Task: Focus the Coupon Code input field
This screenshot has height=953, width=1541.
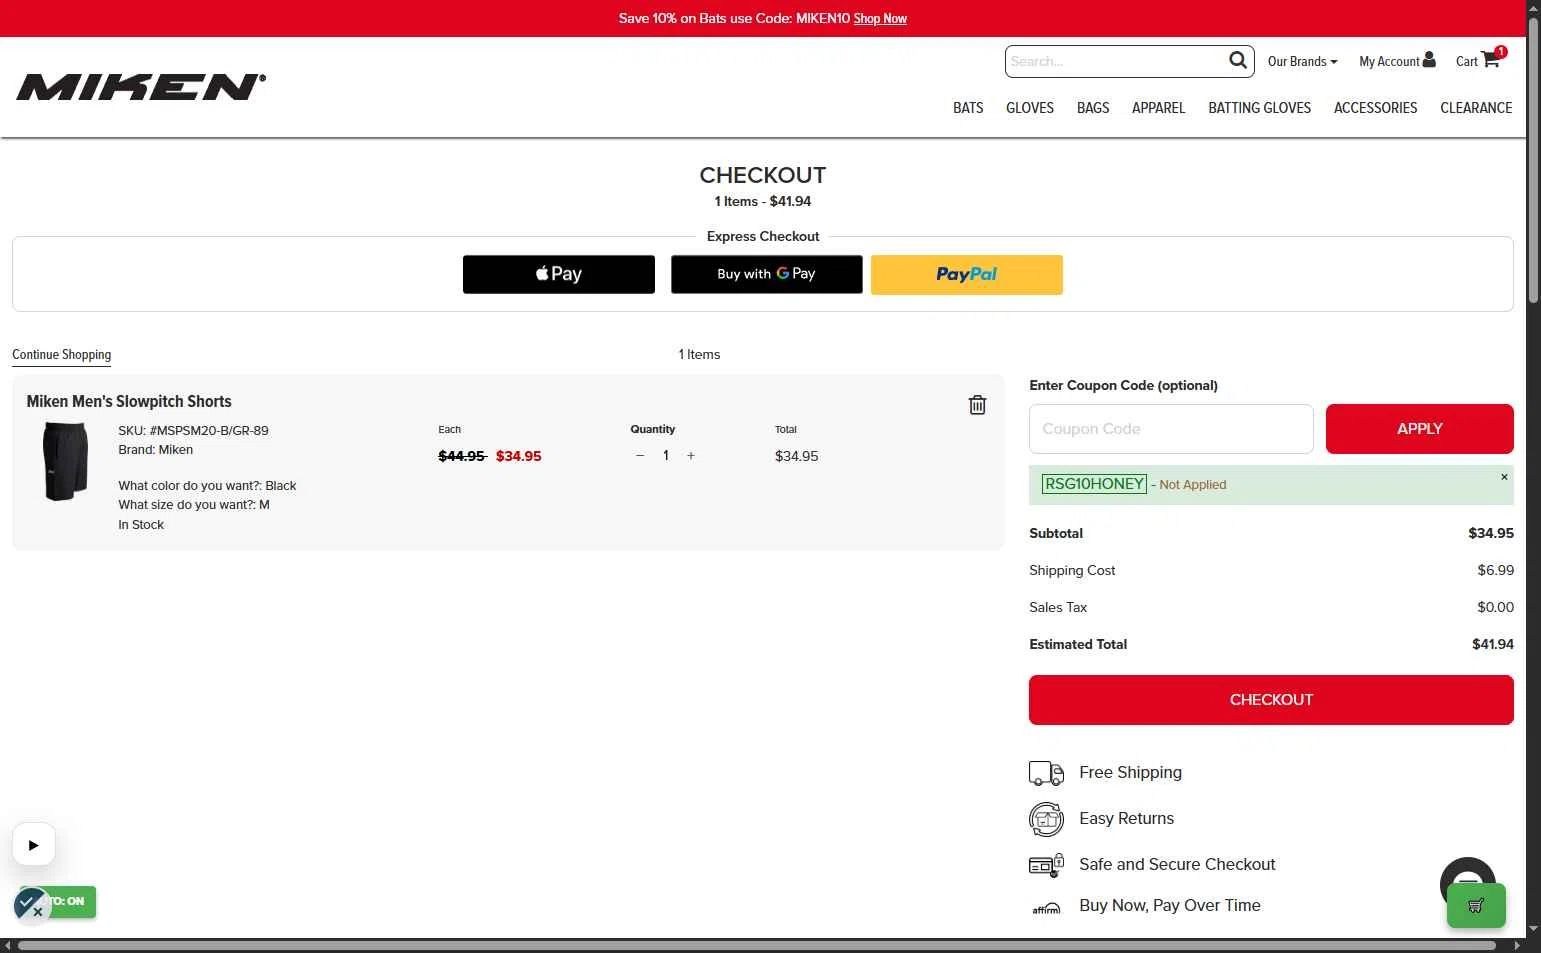Action: 1171,429
